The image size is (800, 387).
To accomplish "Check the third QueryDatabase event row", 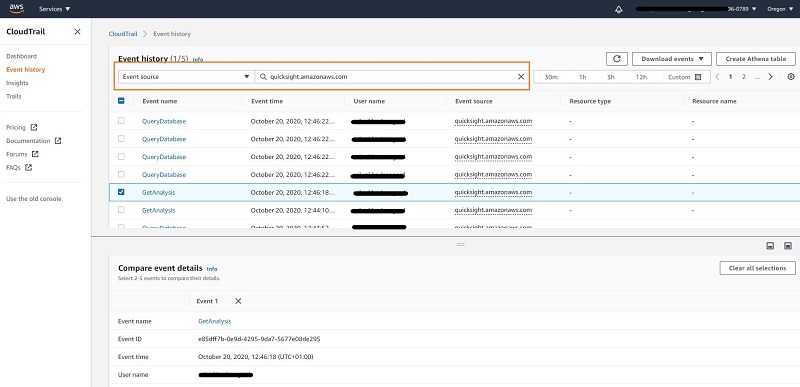I will click(x=121, y=157).
